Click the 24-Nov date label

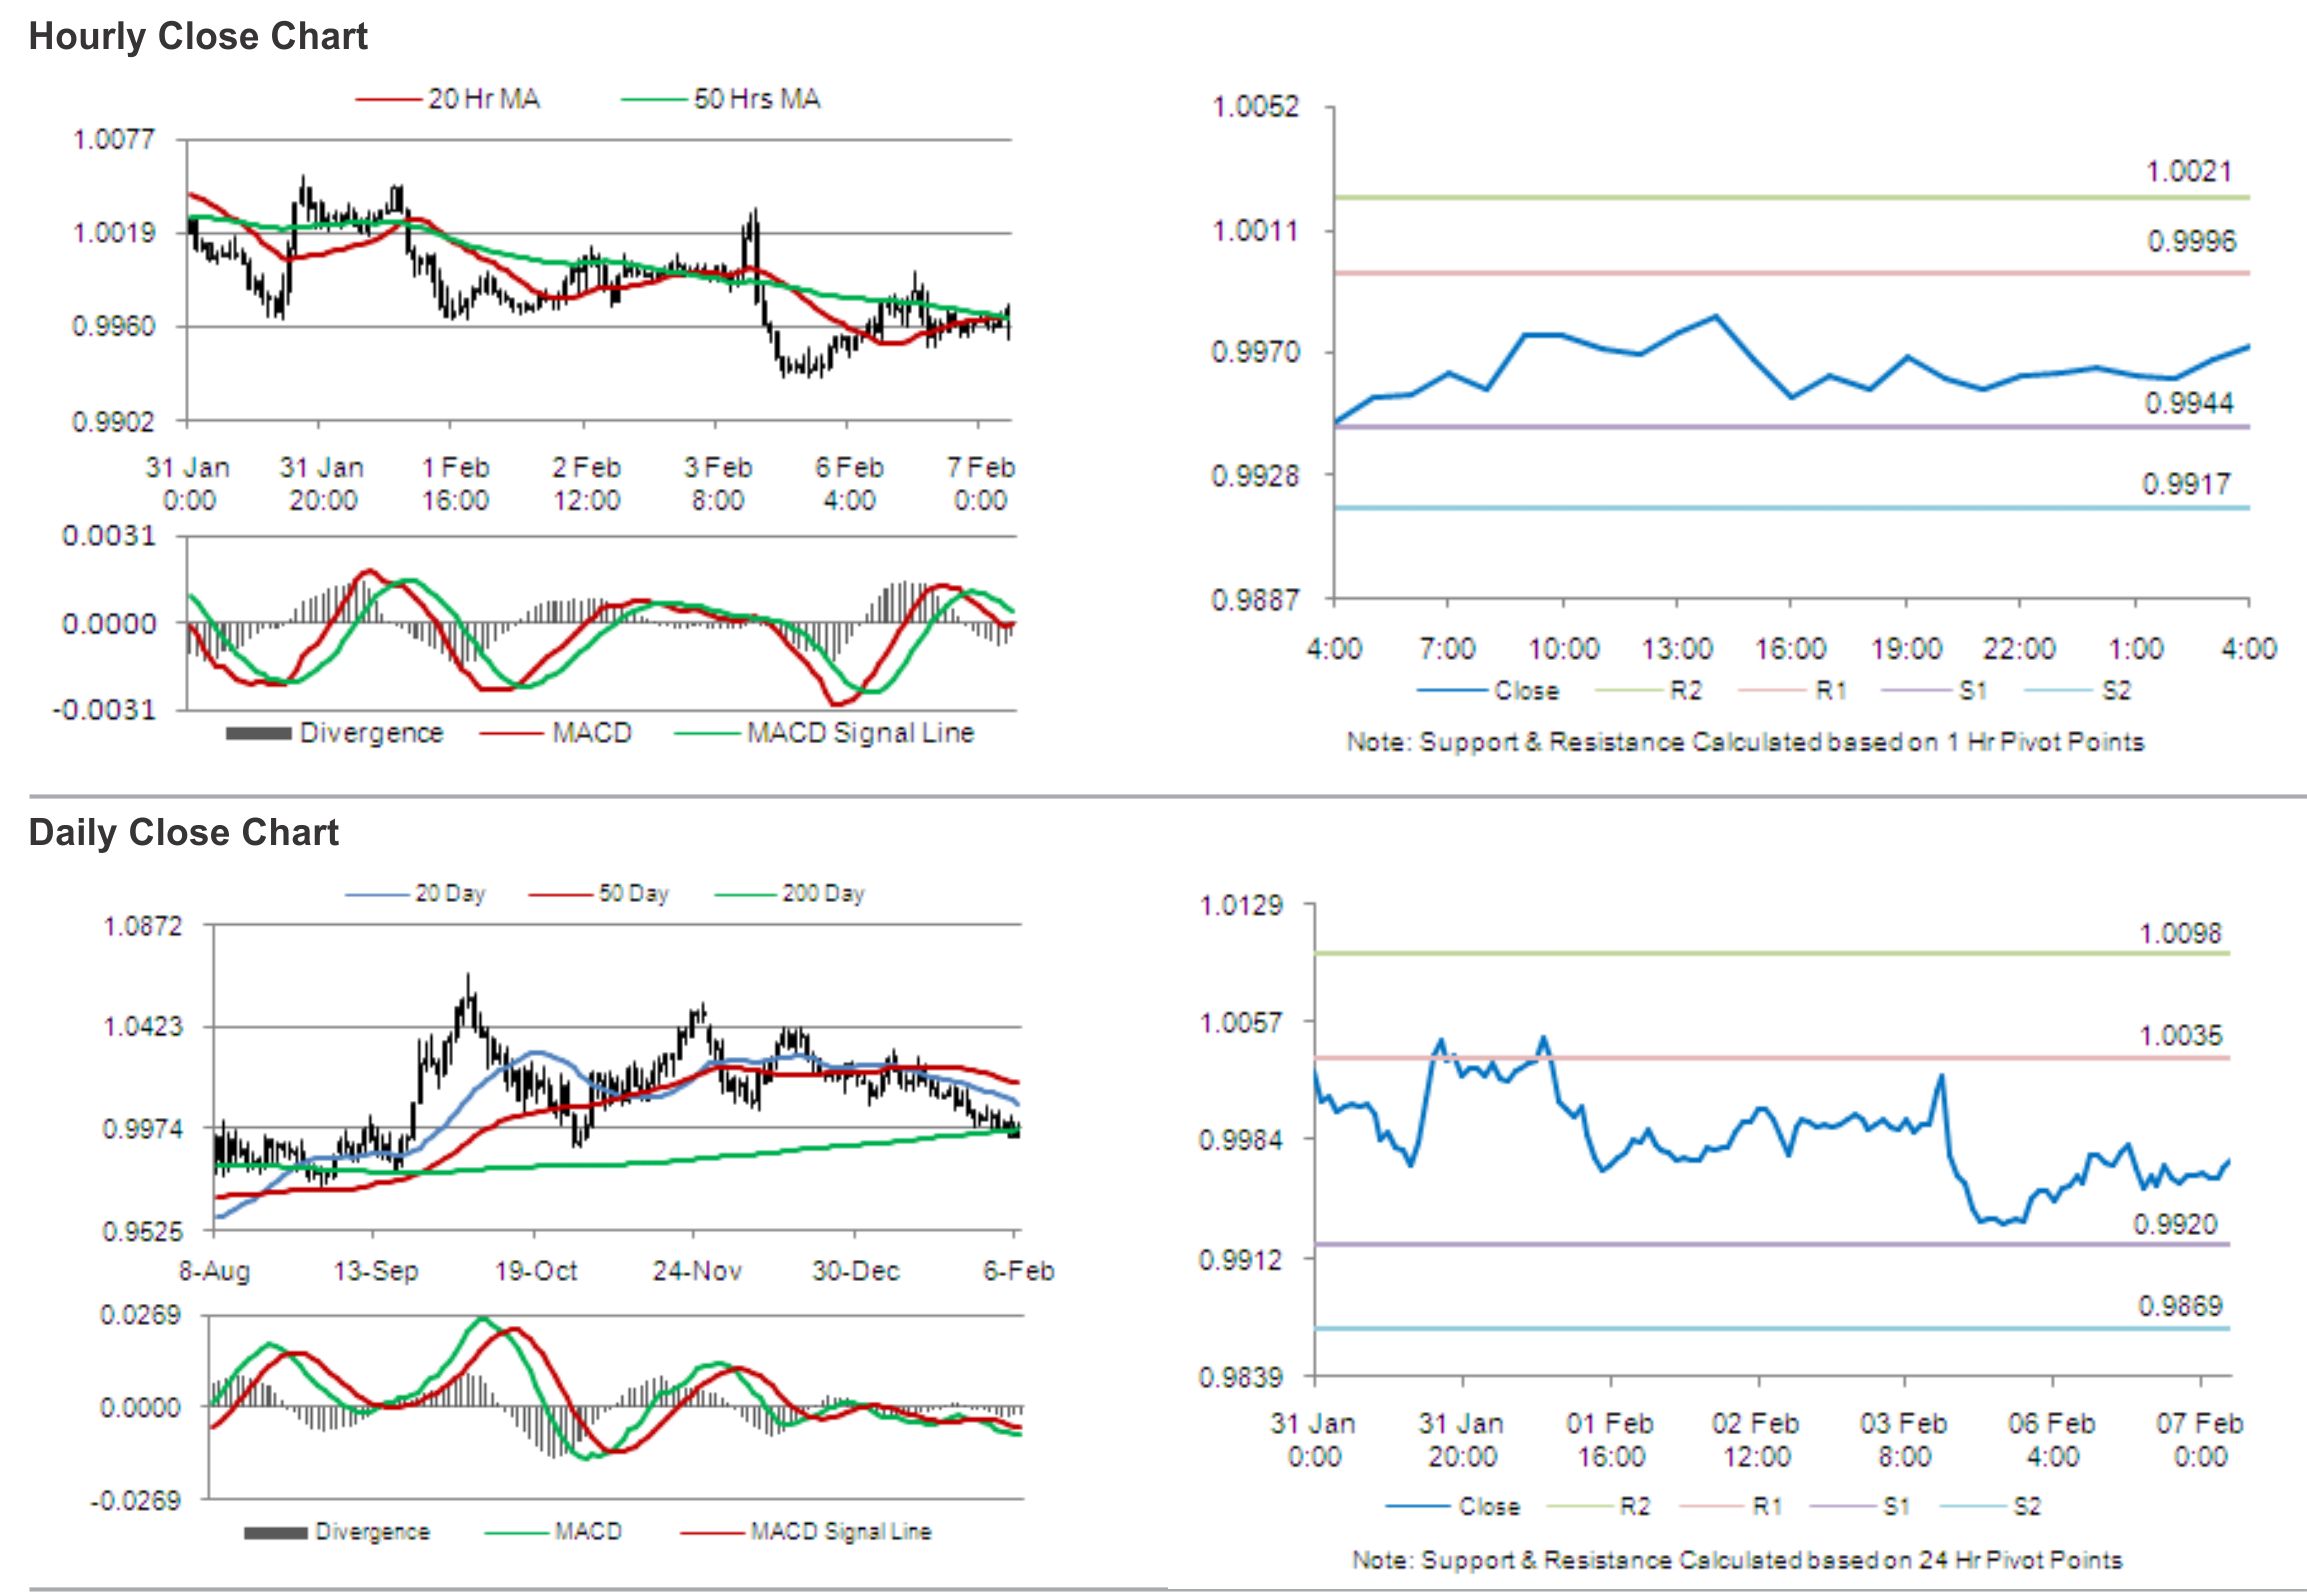[x=697, y=1271]
